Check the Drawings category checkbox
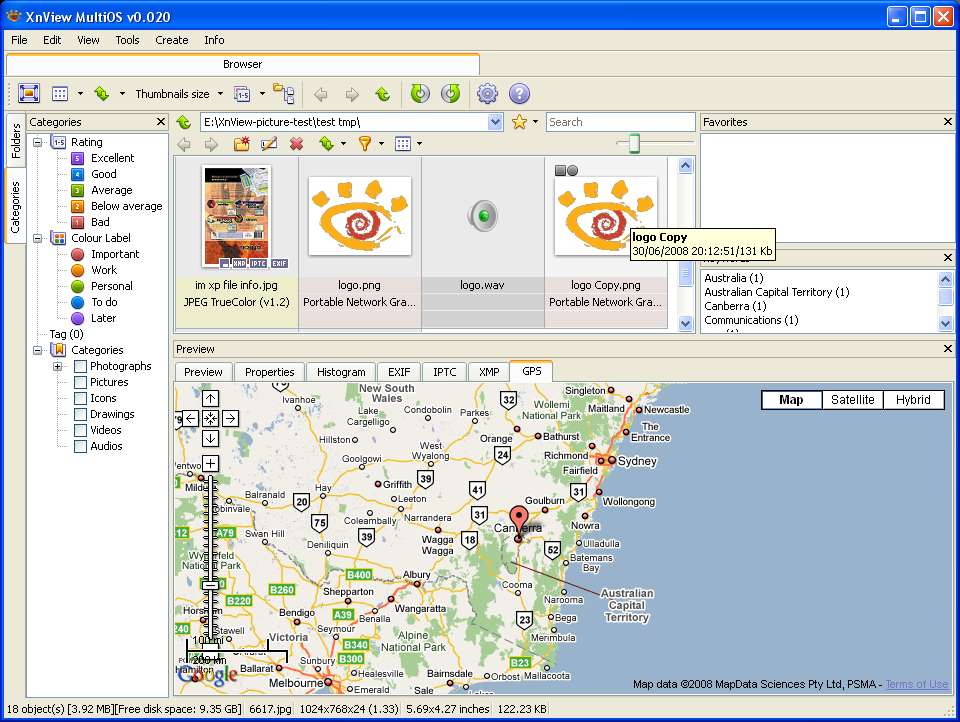 click(x=80, y=414)
